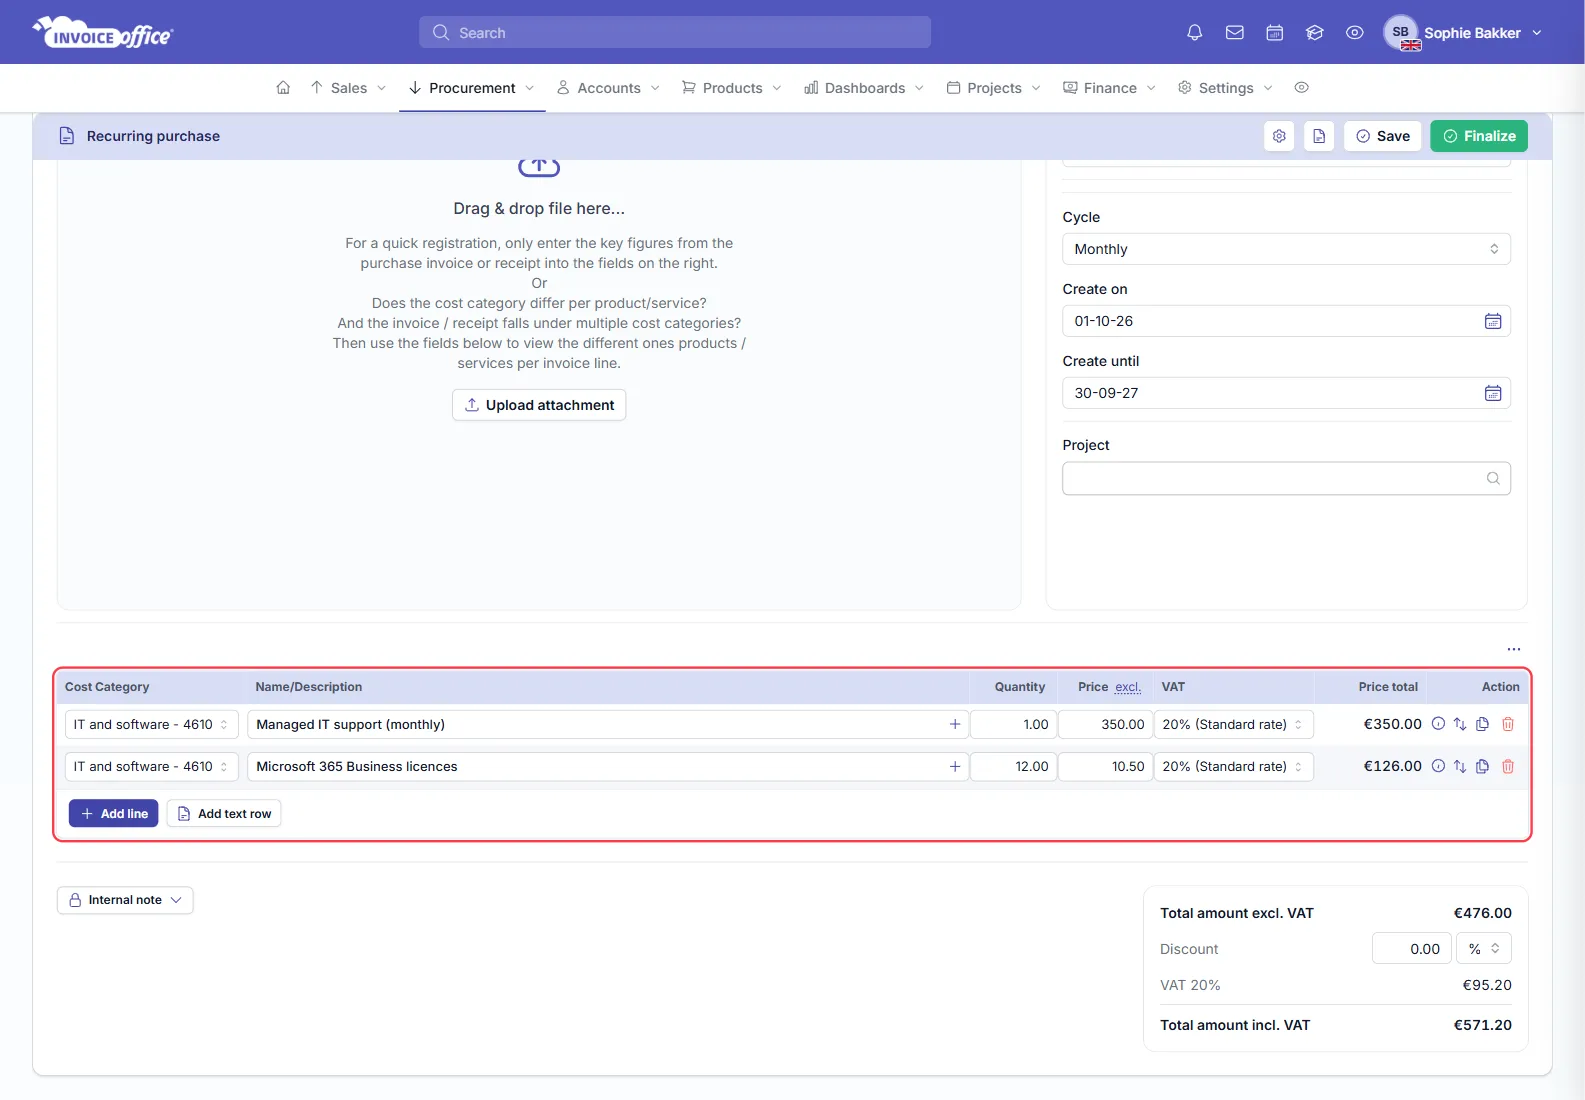Screen dimensions: 1585x1100
Task: Open the Sales menu
Action: pyautogui.click(x=348, y=88)
